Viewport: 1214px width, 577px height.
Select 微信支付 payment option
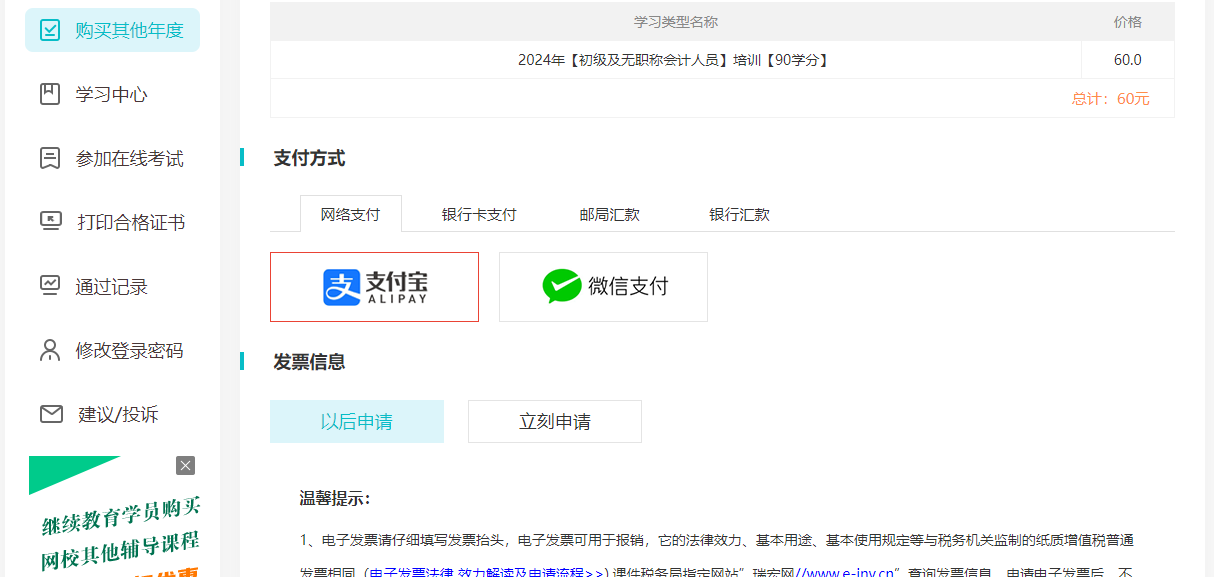603,286
